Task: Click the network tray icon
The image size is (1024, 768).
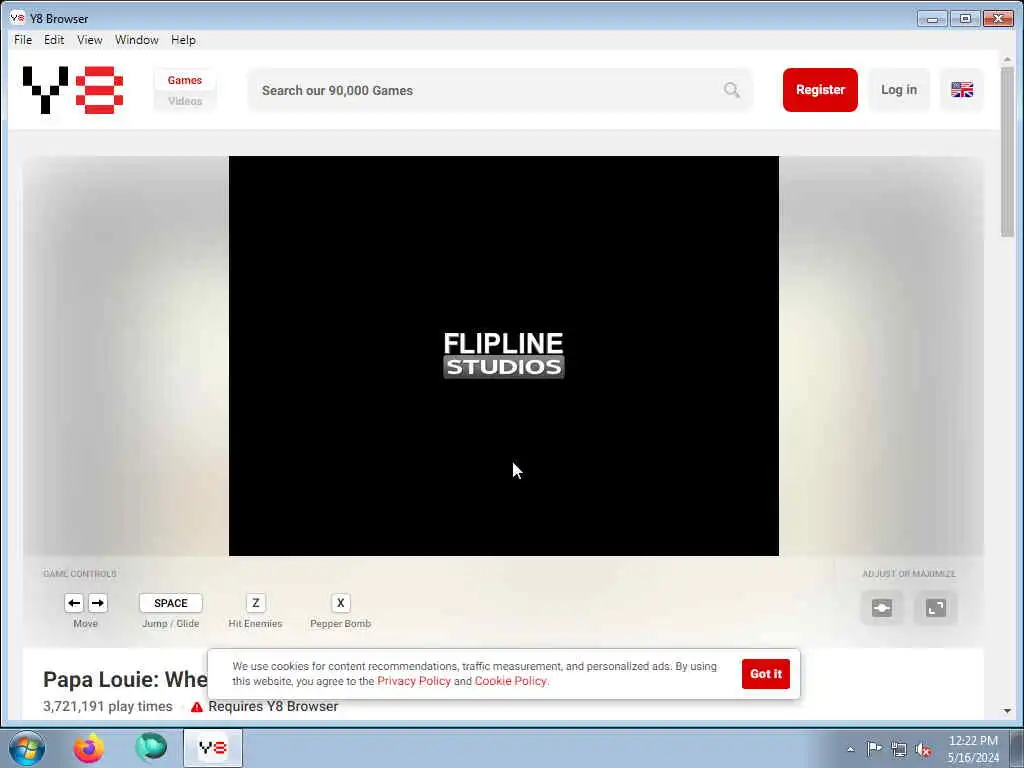Action: pos(899,749)
